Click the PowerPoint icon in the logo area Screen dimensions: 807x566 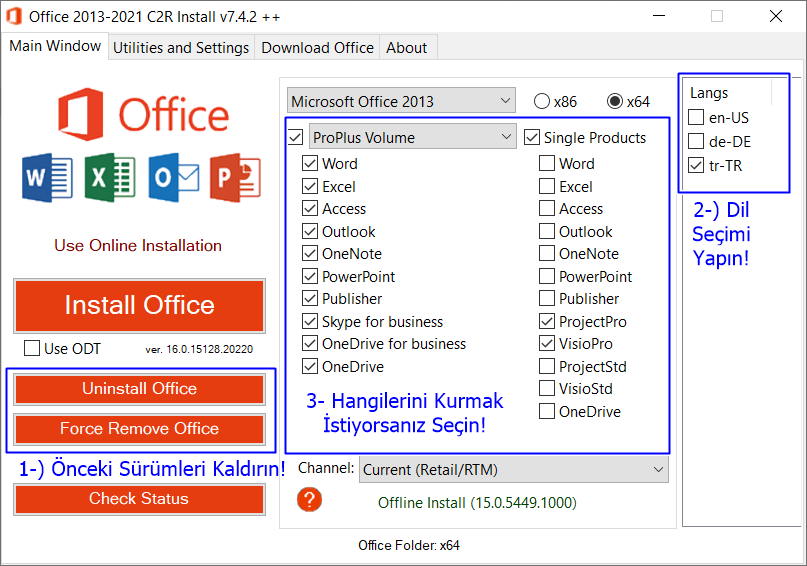click(235, 179)
